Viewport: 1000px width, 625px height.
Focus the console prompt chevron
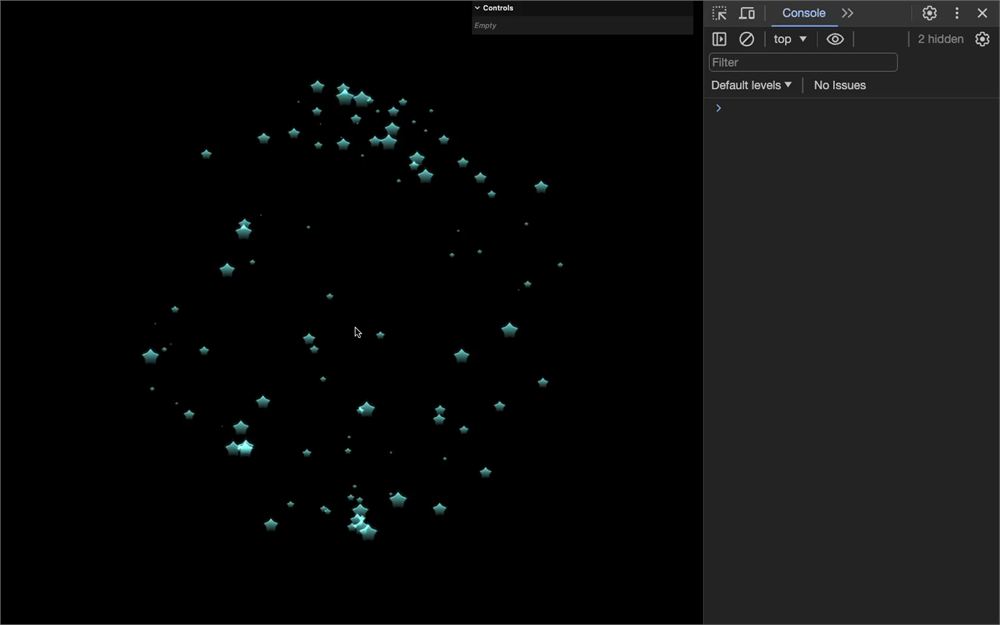pos(718,108)
